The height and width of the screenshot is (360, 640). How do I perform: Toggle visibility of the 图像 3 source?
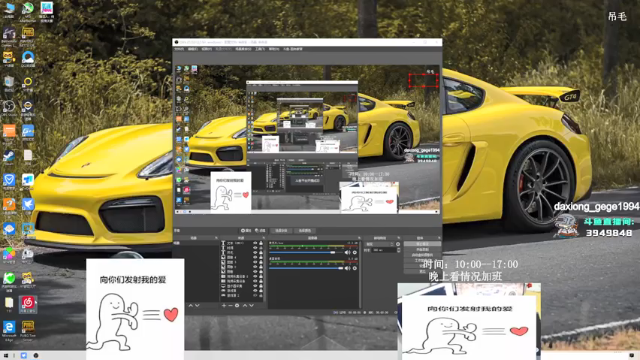point(256,262)
